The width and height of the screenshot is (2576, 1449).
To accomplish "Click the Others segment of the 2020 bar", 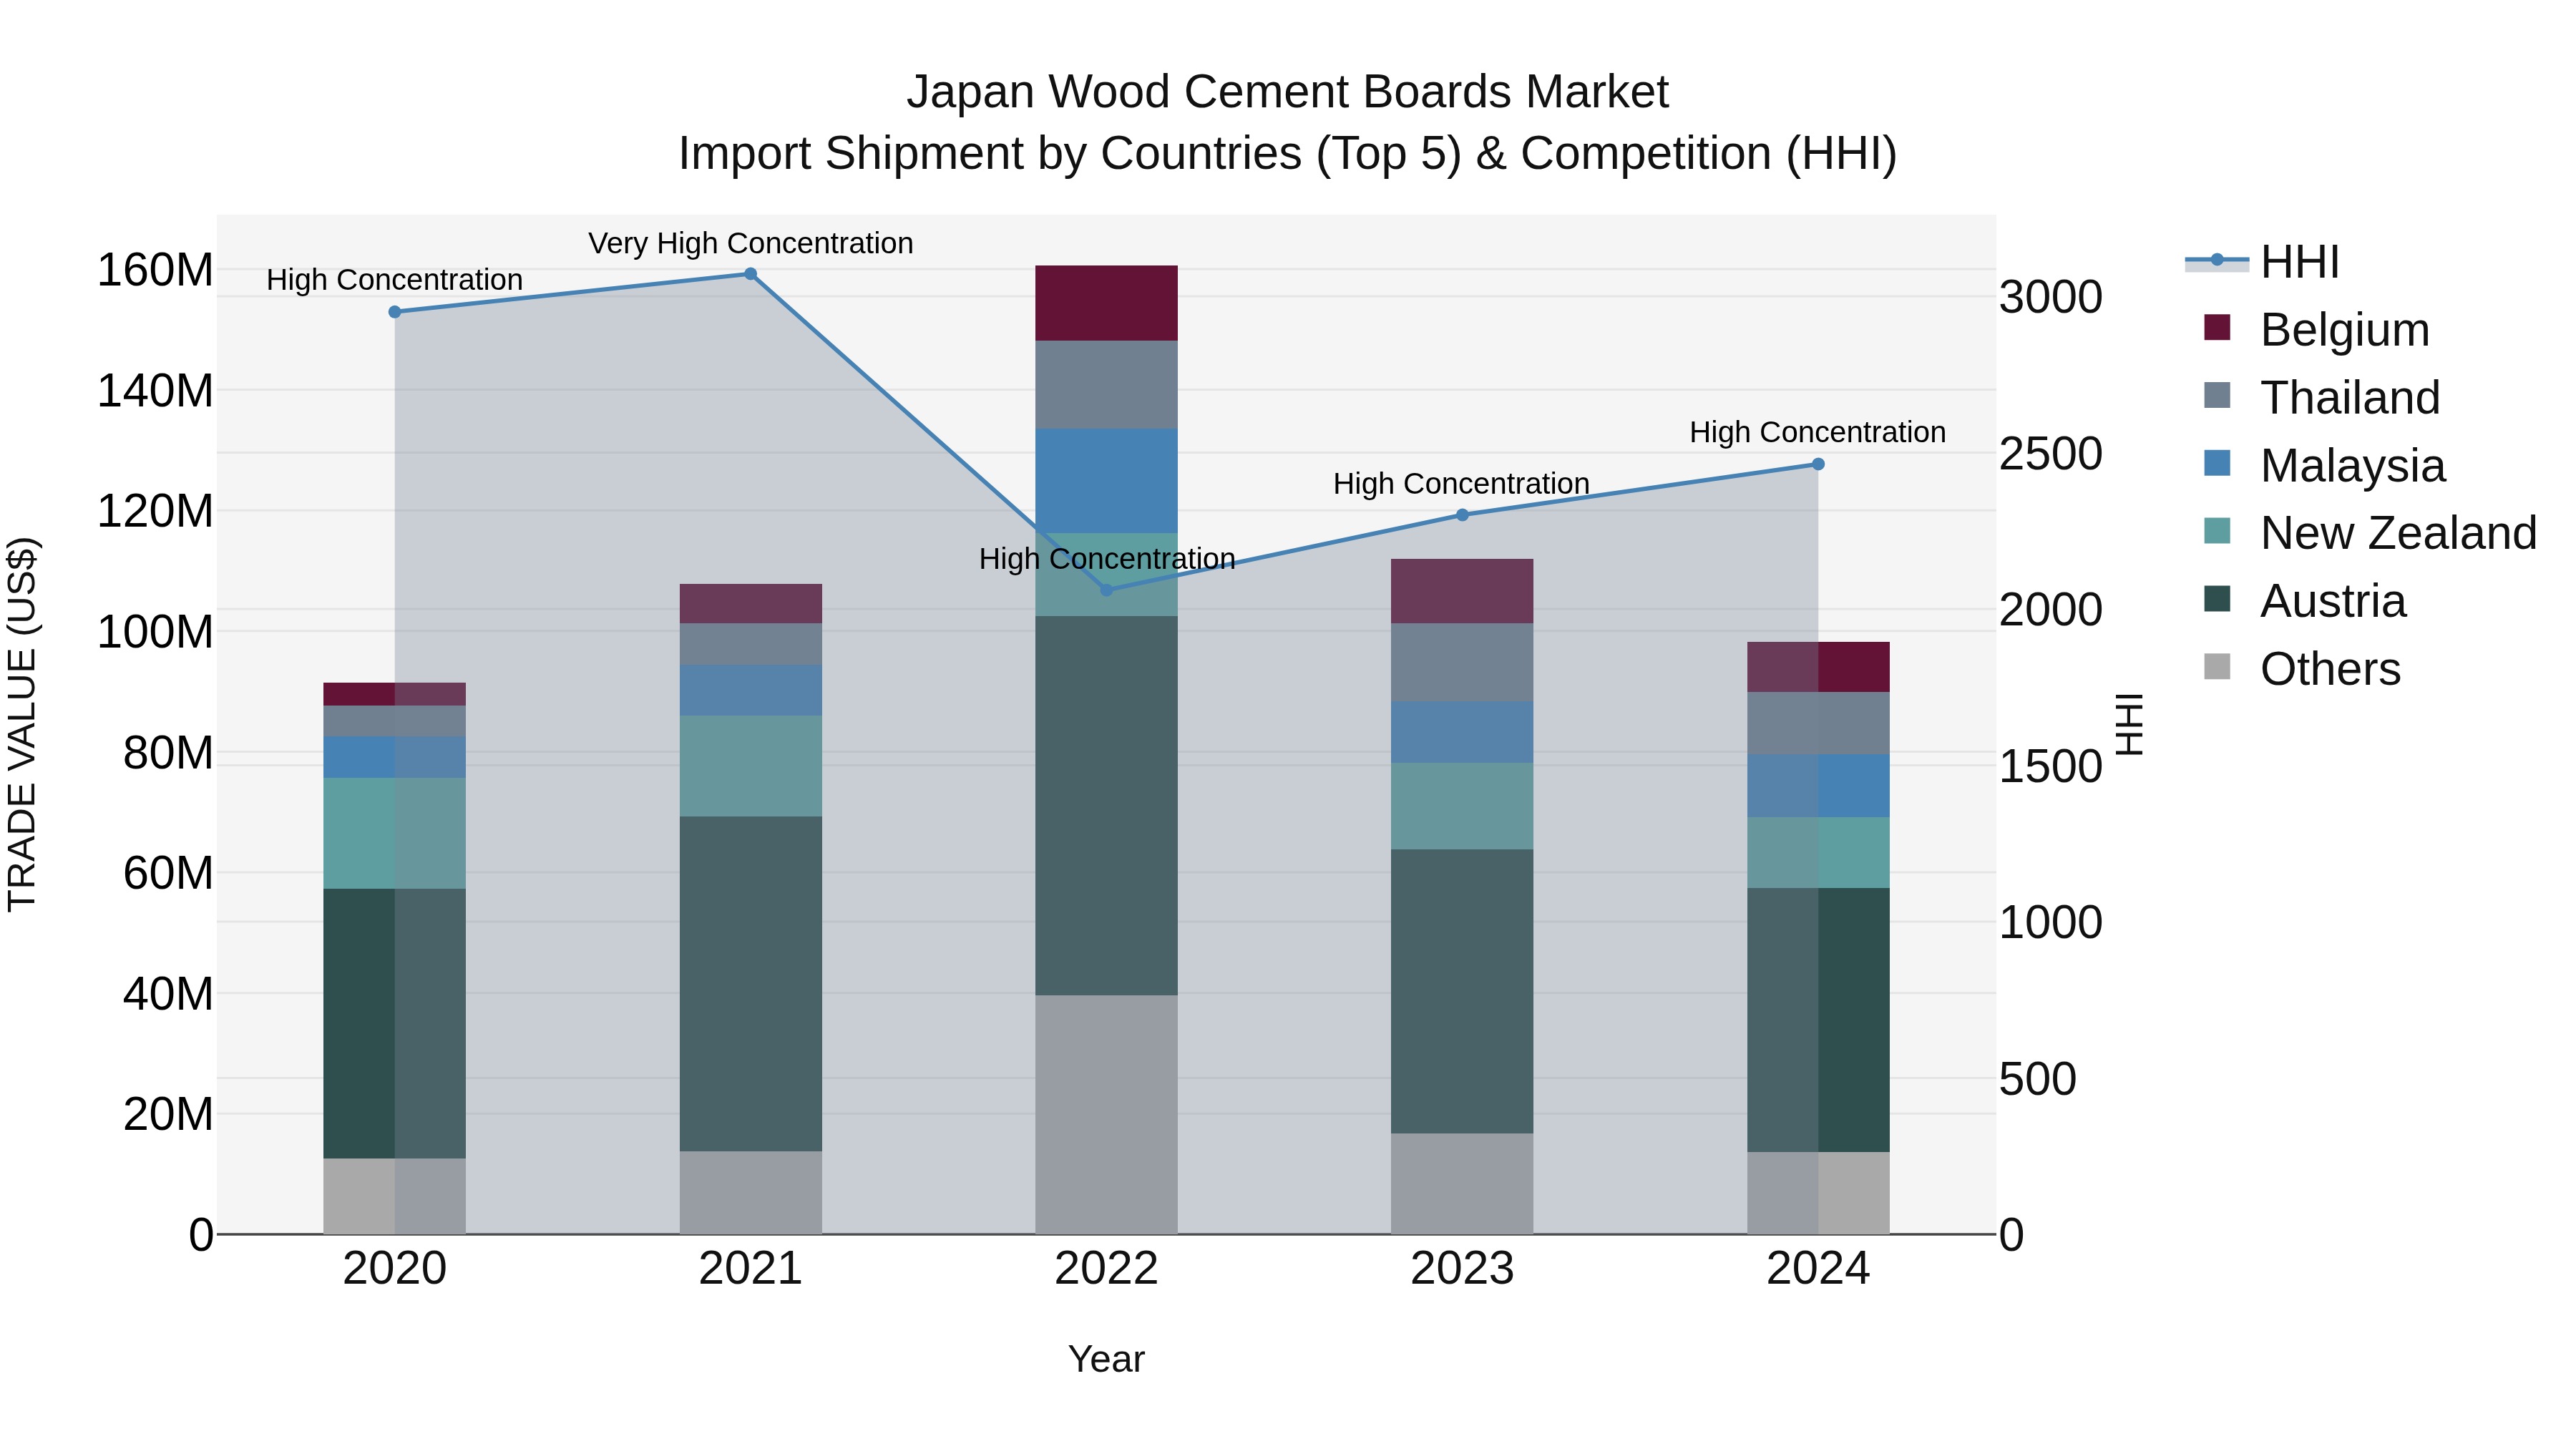I will [394, 1196].
